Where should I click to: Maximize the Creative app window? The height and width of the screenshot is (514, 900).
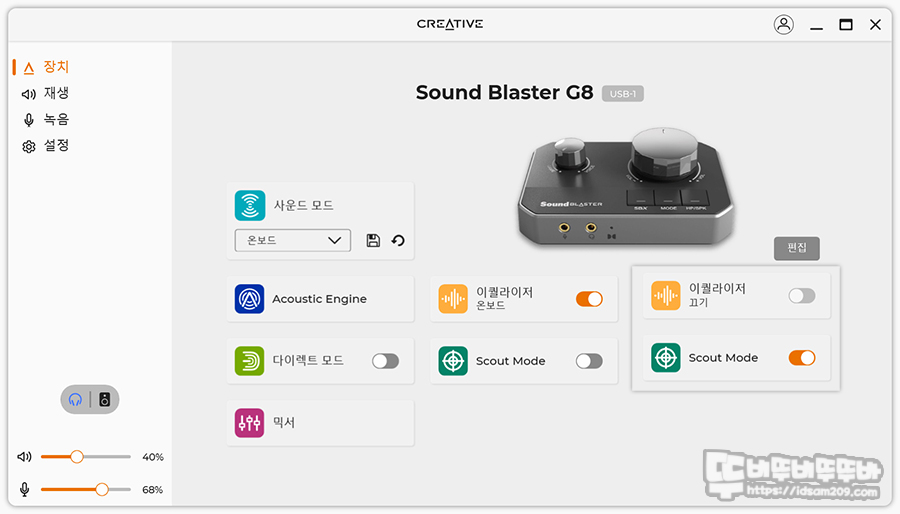pyautogui.click(x=845, y=25)
